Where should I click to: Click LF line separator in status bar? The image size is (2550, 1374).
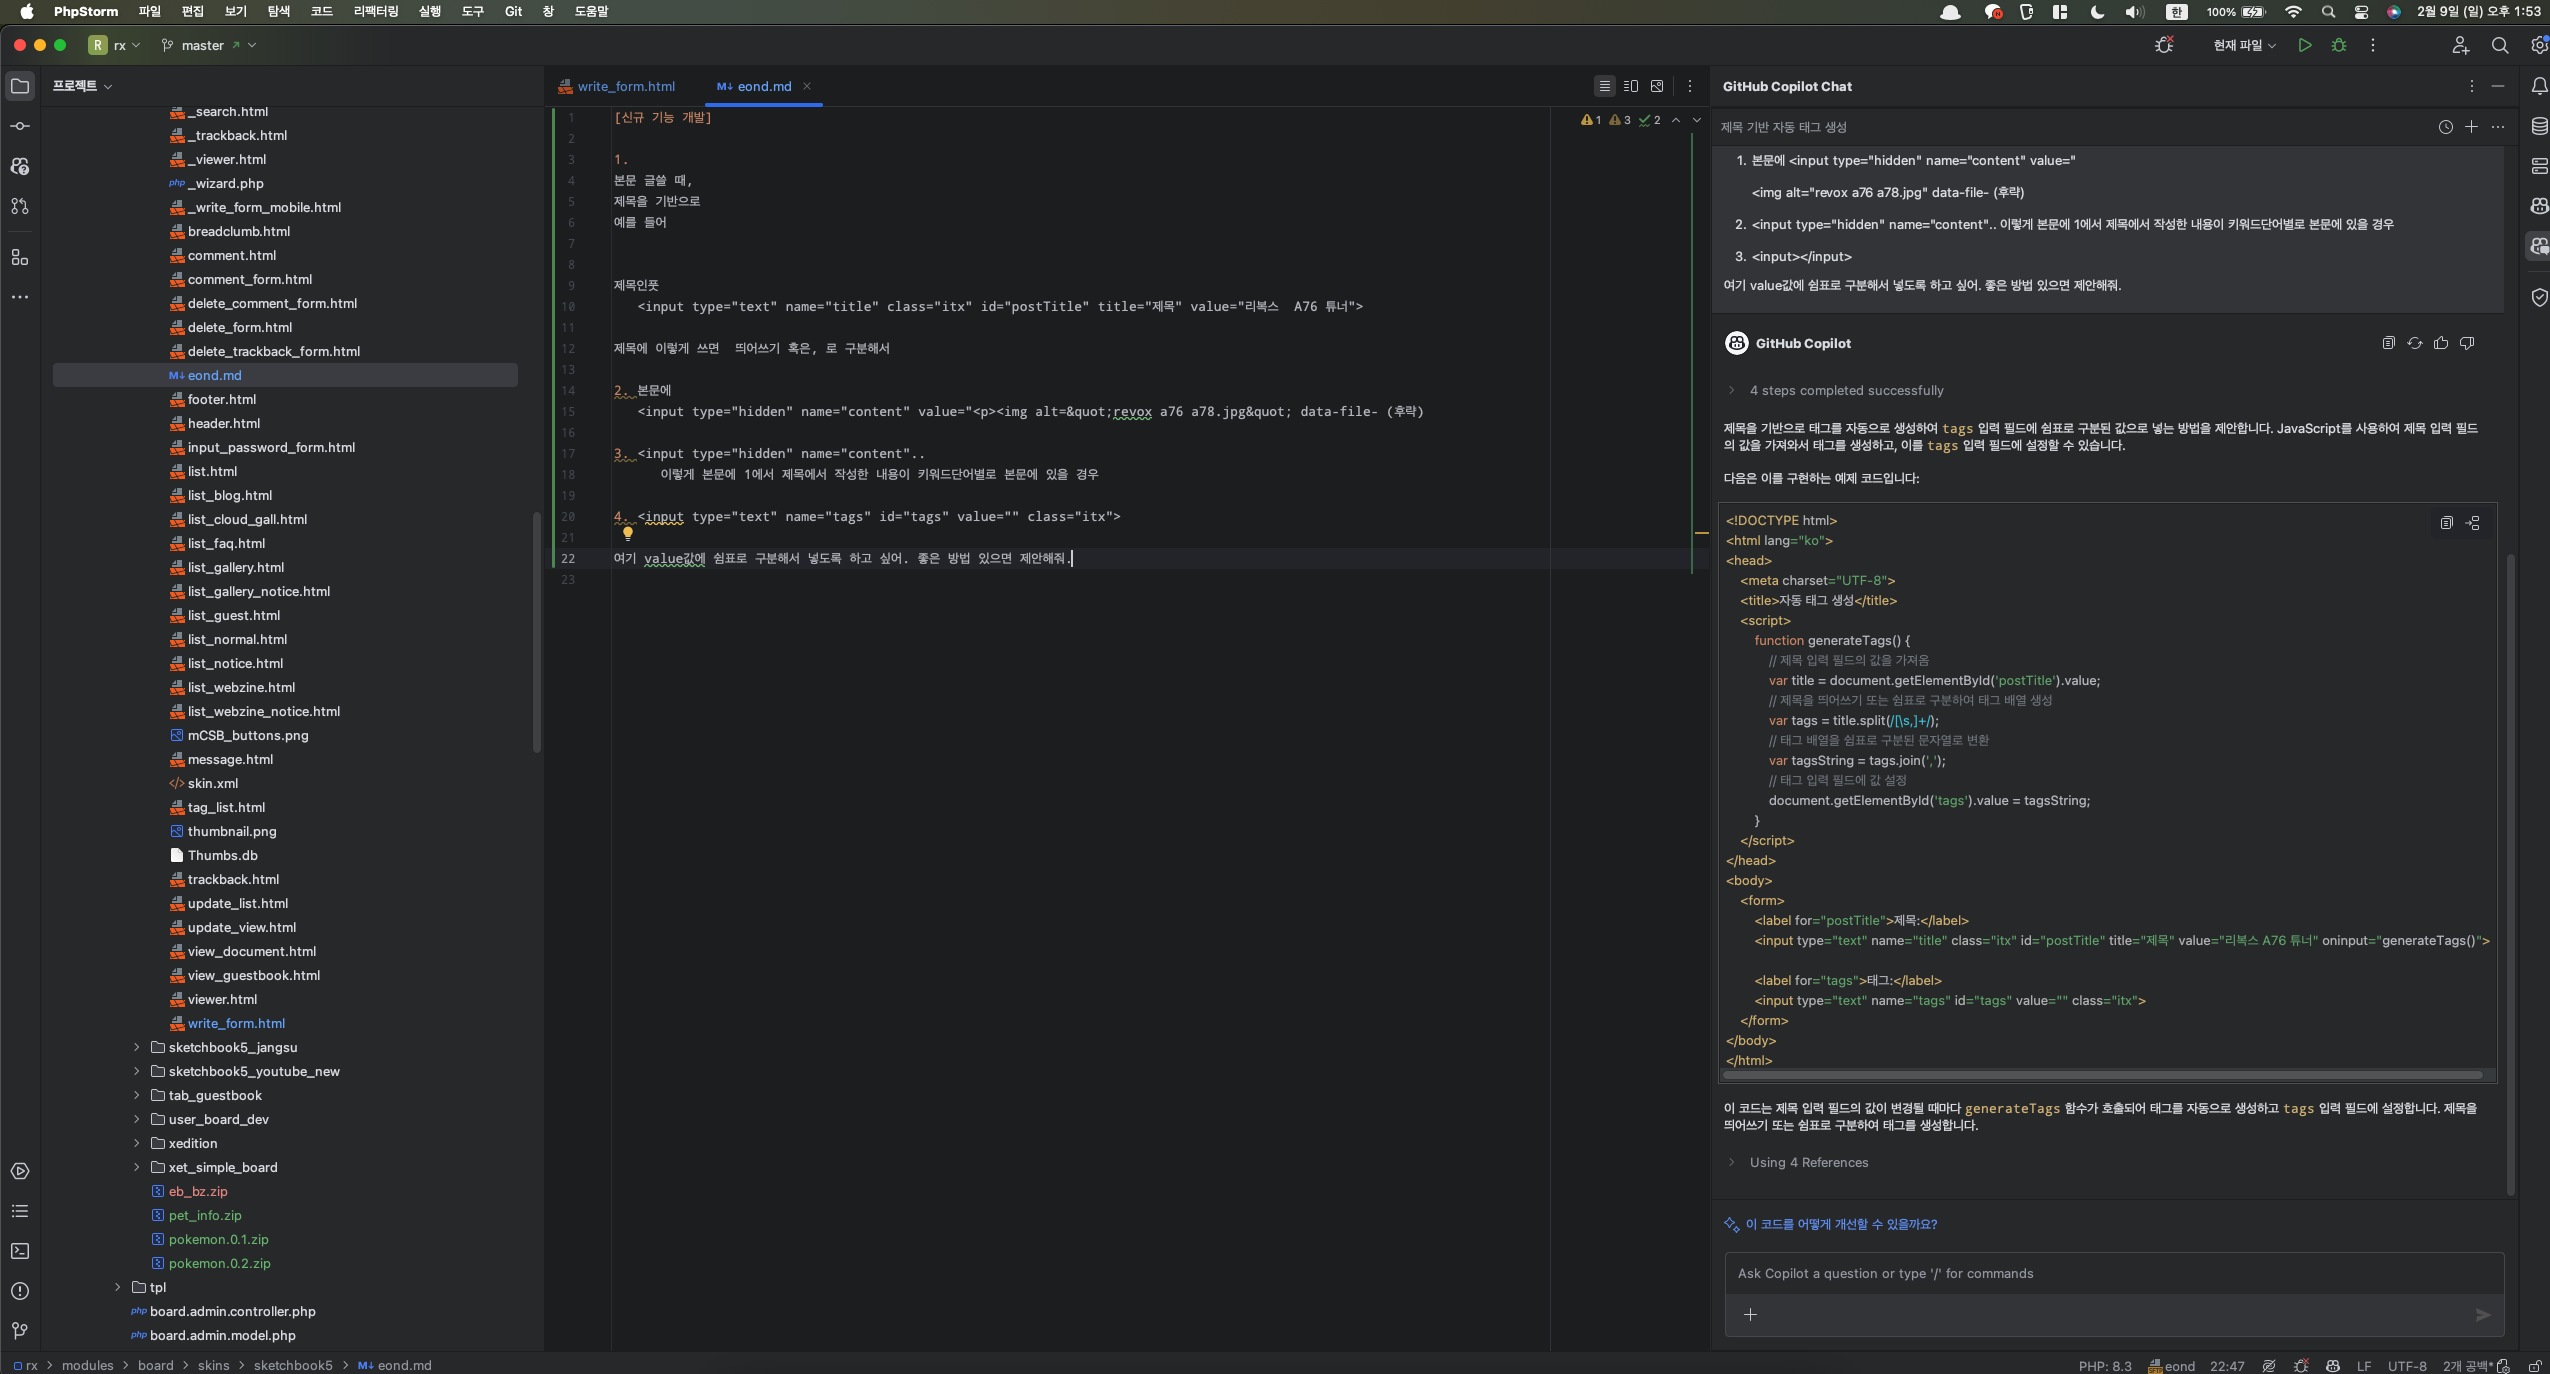tap(2364, 1366)
